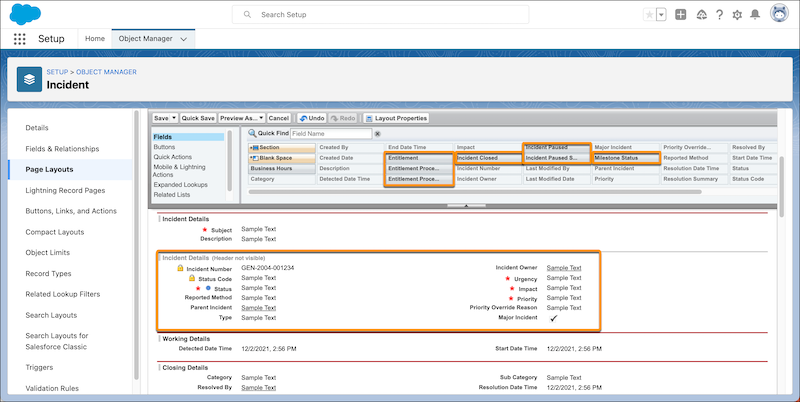Click the Quick Find magnifier icon
This screenshot has width=800, height=402.
click(252, 134)
